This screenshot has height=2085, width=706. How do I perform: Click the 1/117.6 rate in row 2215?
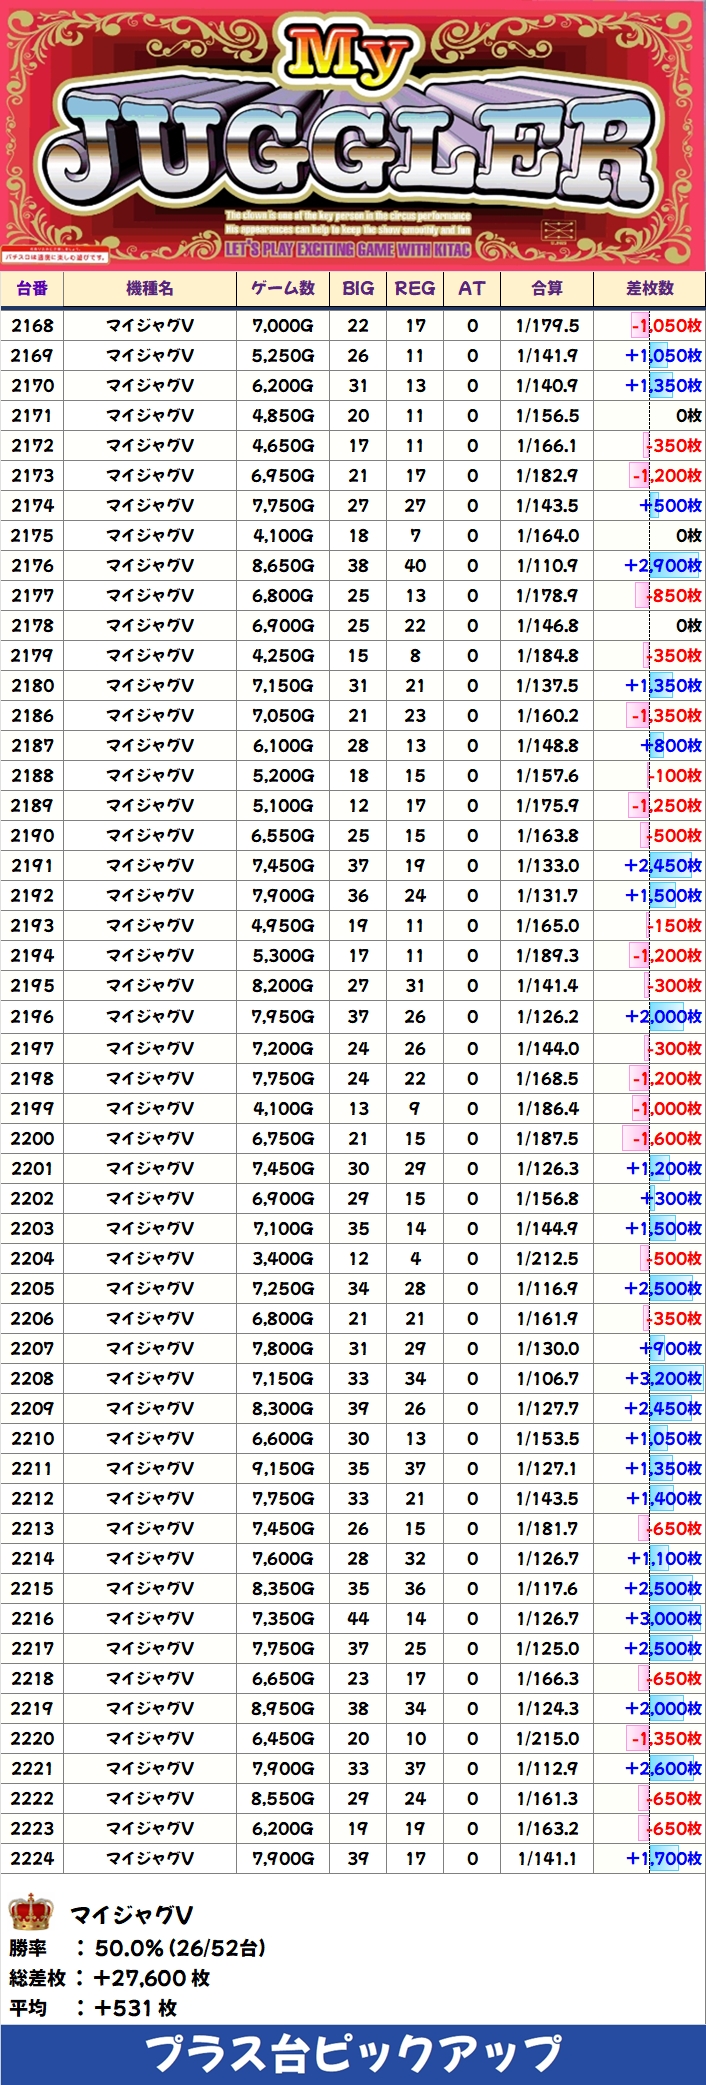coord(548,1588)
